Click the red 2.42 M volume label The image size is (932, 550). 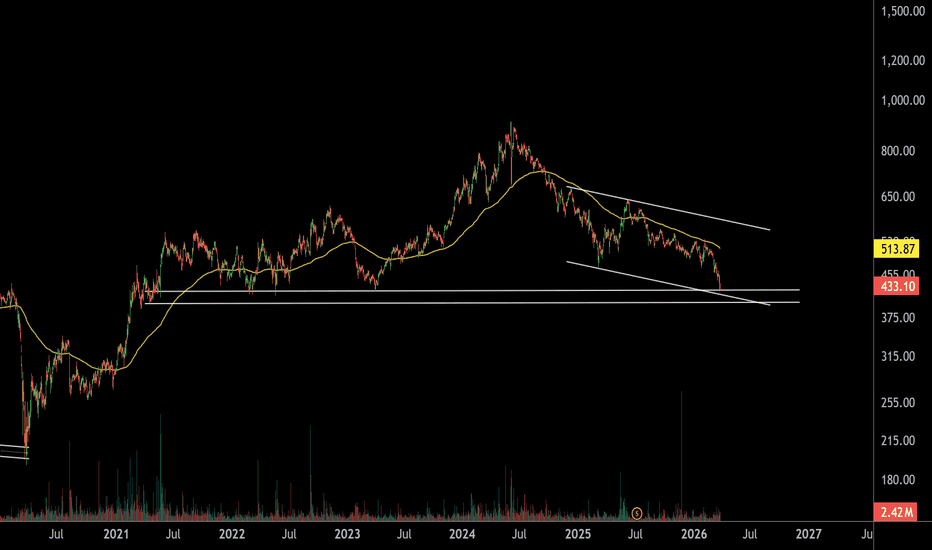(897, 511)
